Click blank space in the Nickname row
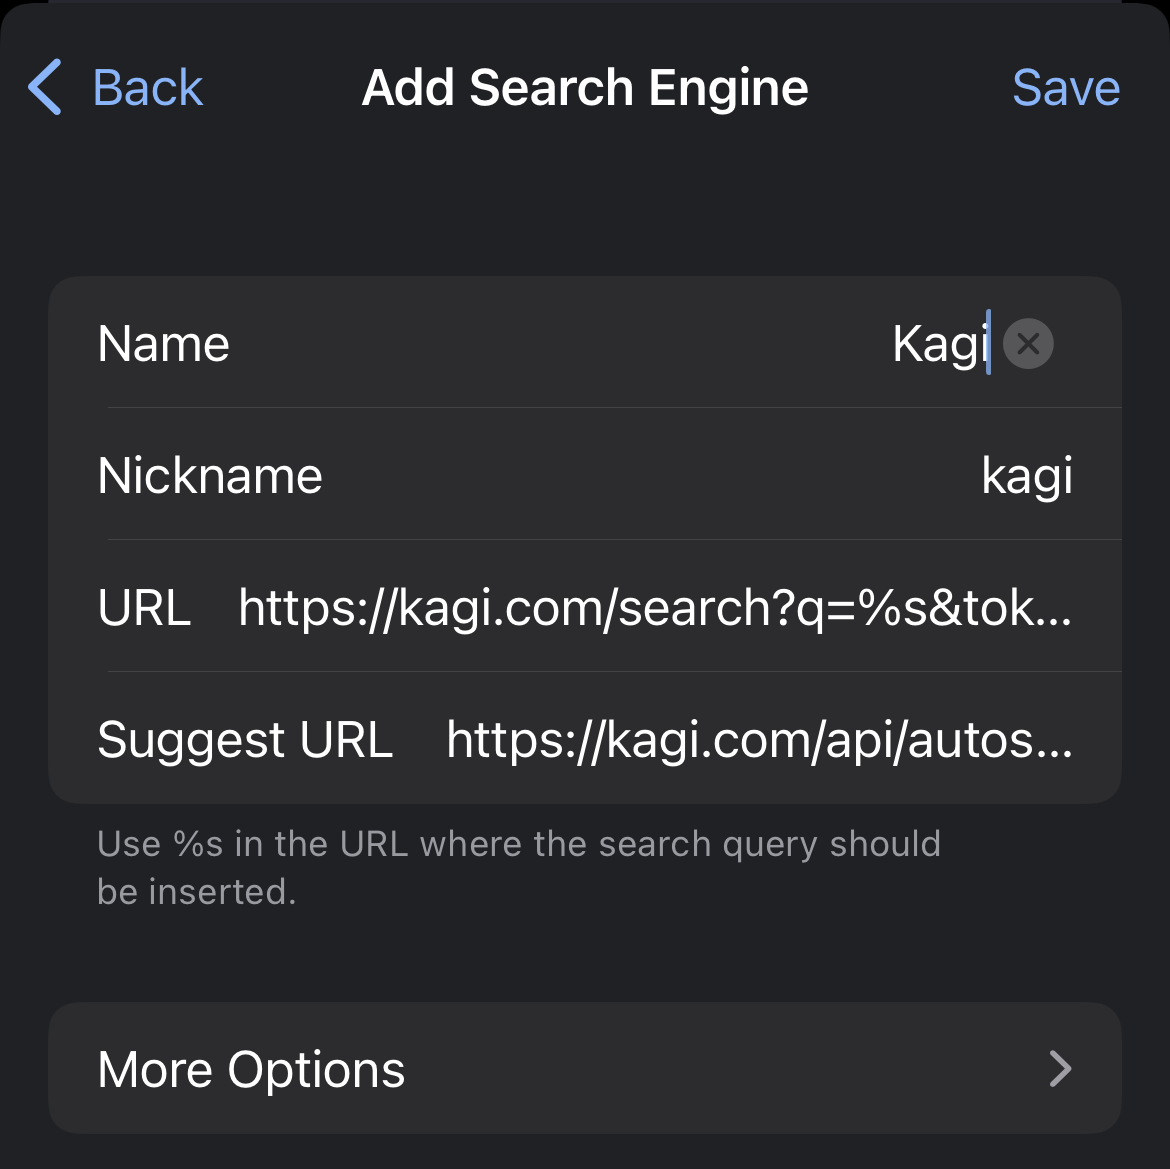 pyautogui.click(x=650, y=476)
